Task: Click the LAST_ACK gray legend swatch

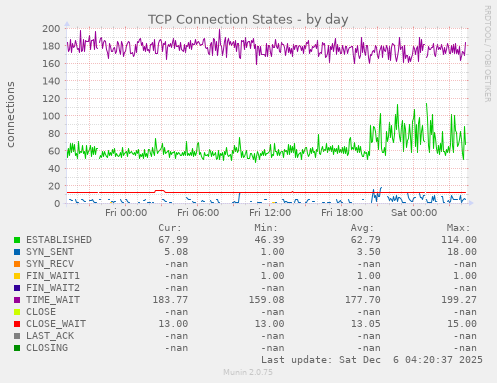Action: [17, 336]
